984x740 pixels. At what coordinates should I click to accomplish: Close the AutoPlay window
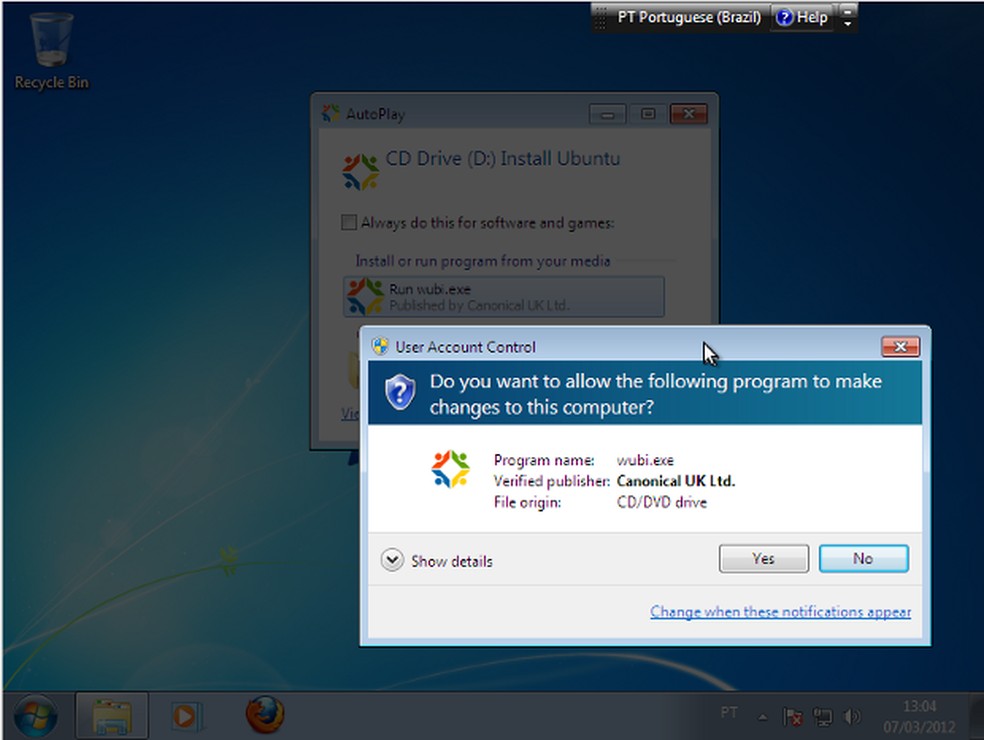click(688, 114)
